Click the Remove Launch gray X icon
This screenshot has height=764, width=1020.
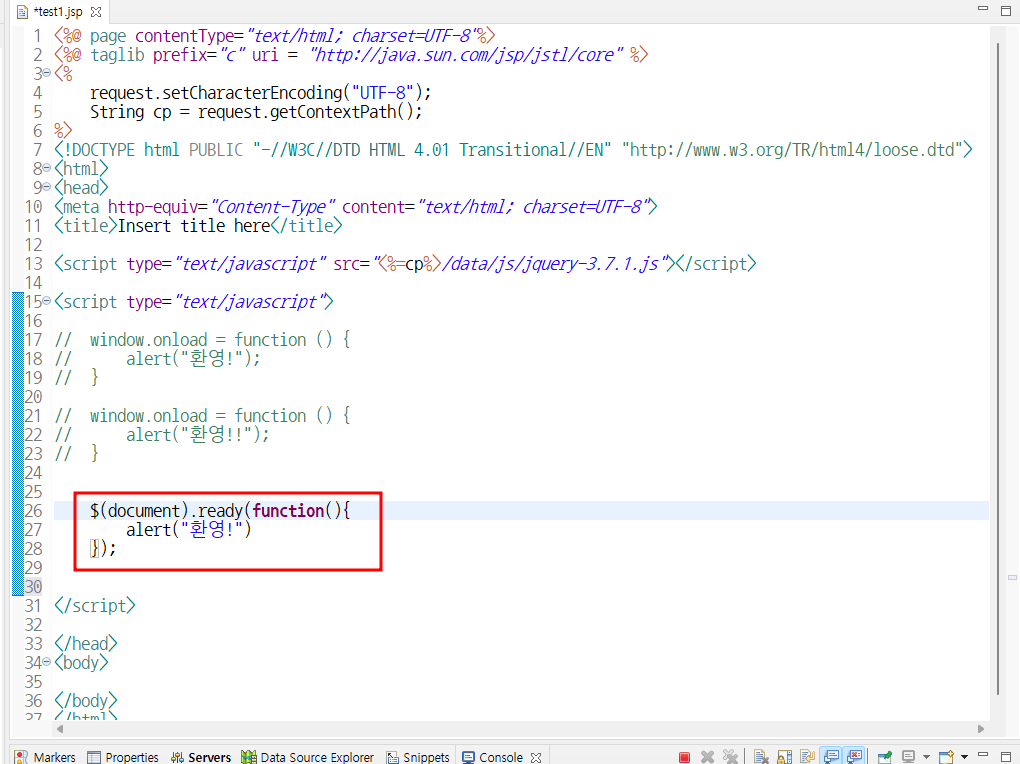pos(707,757)
